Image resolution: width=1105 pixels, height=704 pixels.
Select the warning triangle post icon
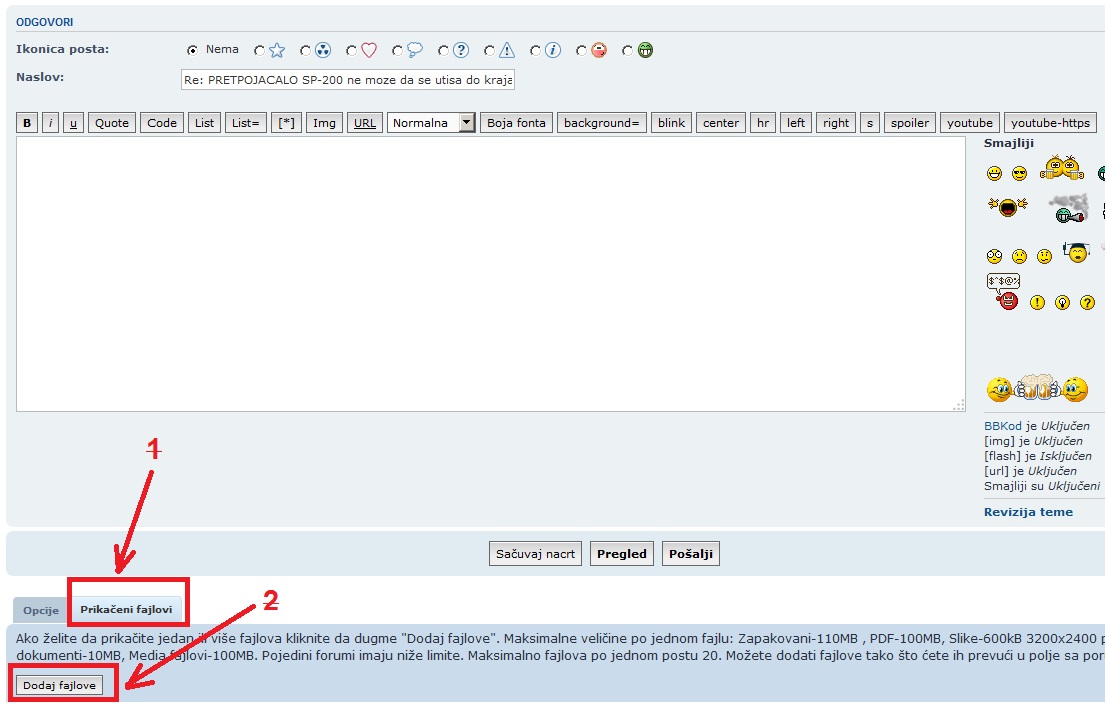[490, 50]
